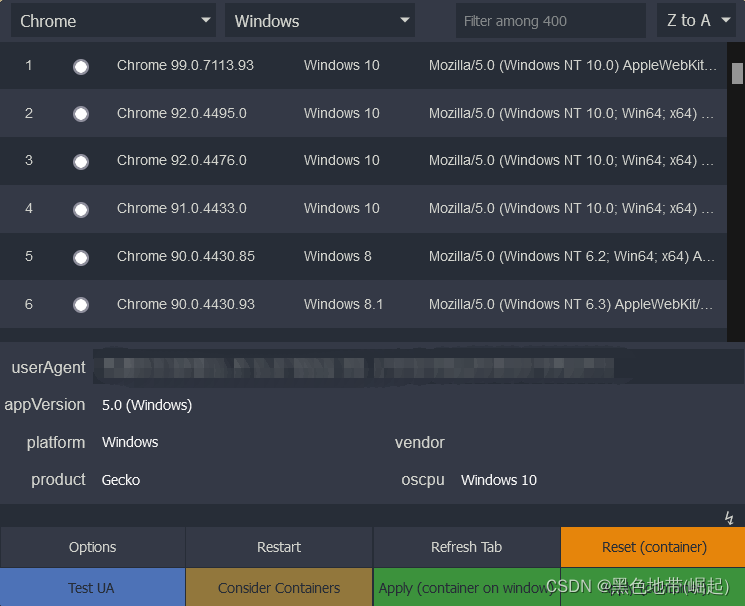
Task: Click the list's vertical scrollbar thumb
Action: point(737,73)
